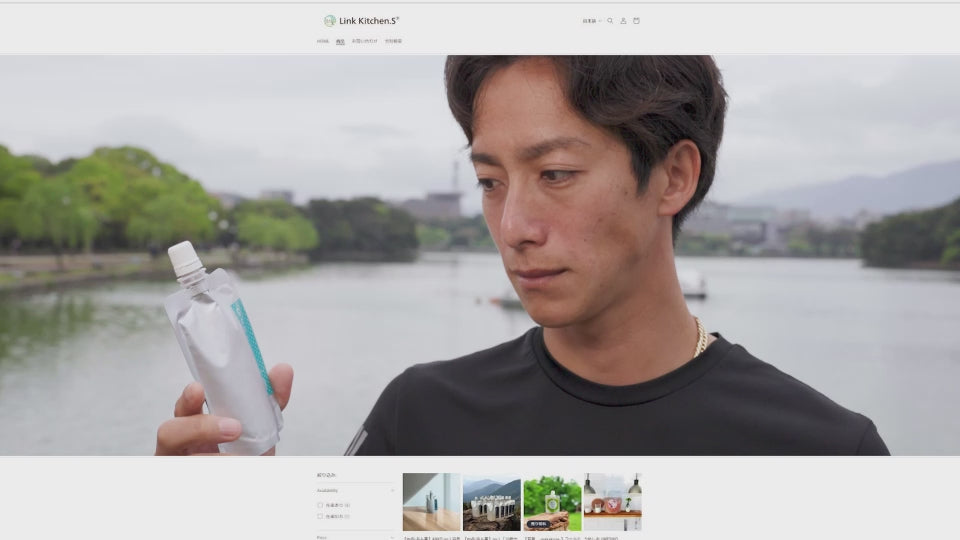Open the product thumbnail with pendant lamps
The height and width of the screenshot is (540, 960).
pos(612,502)
